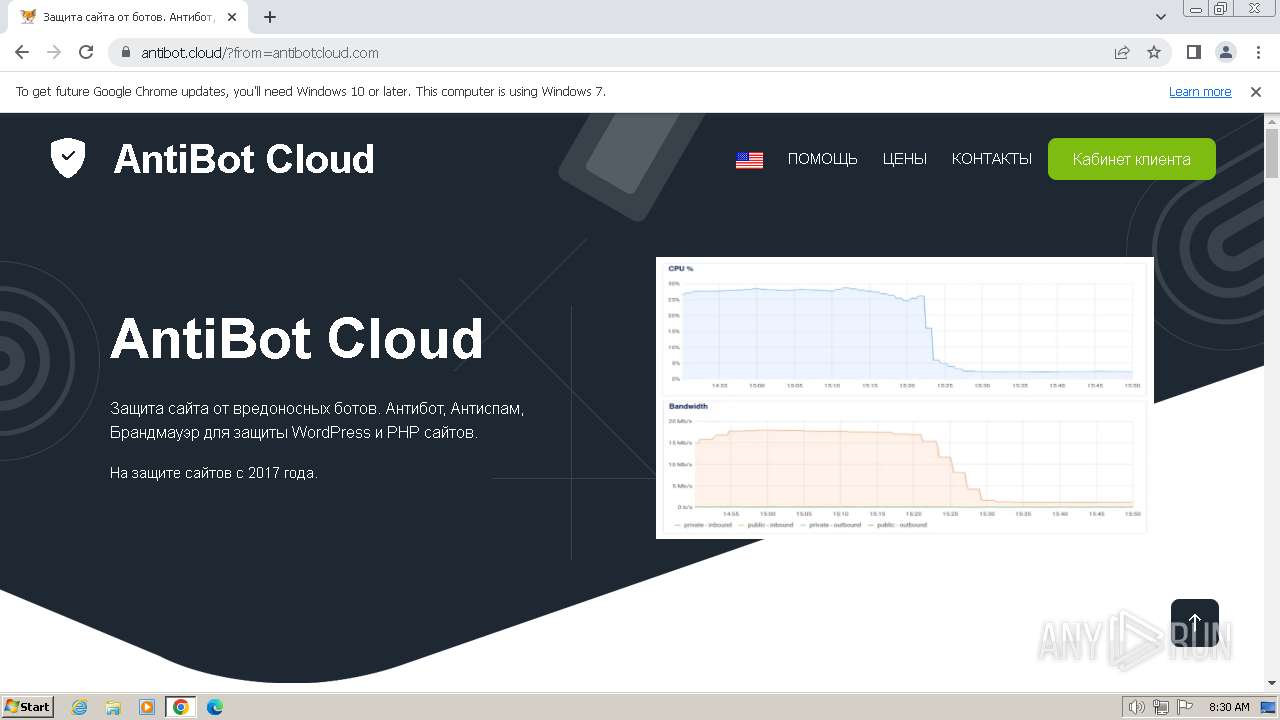Expand the tab search chevron

[1161, 17]
